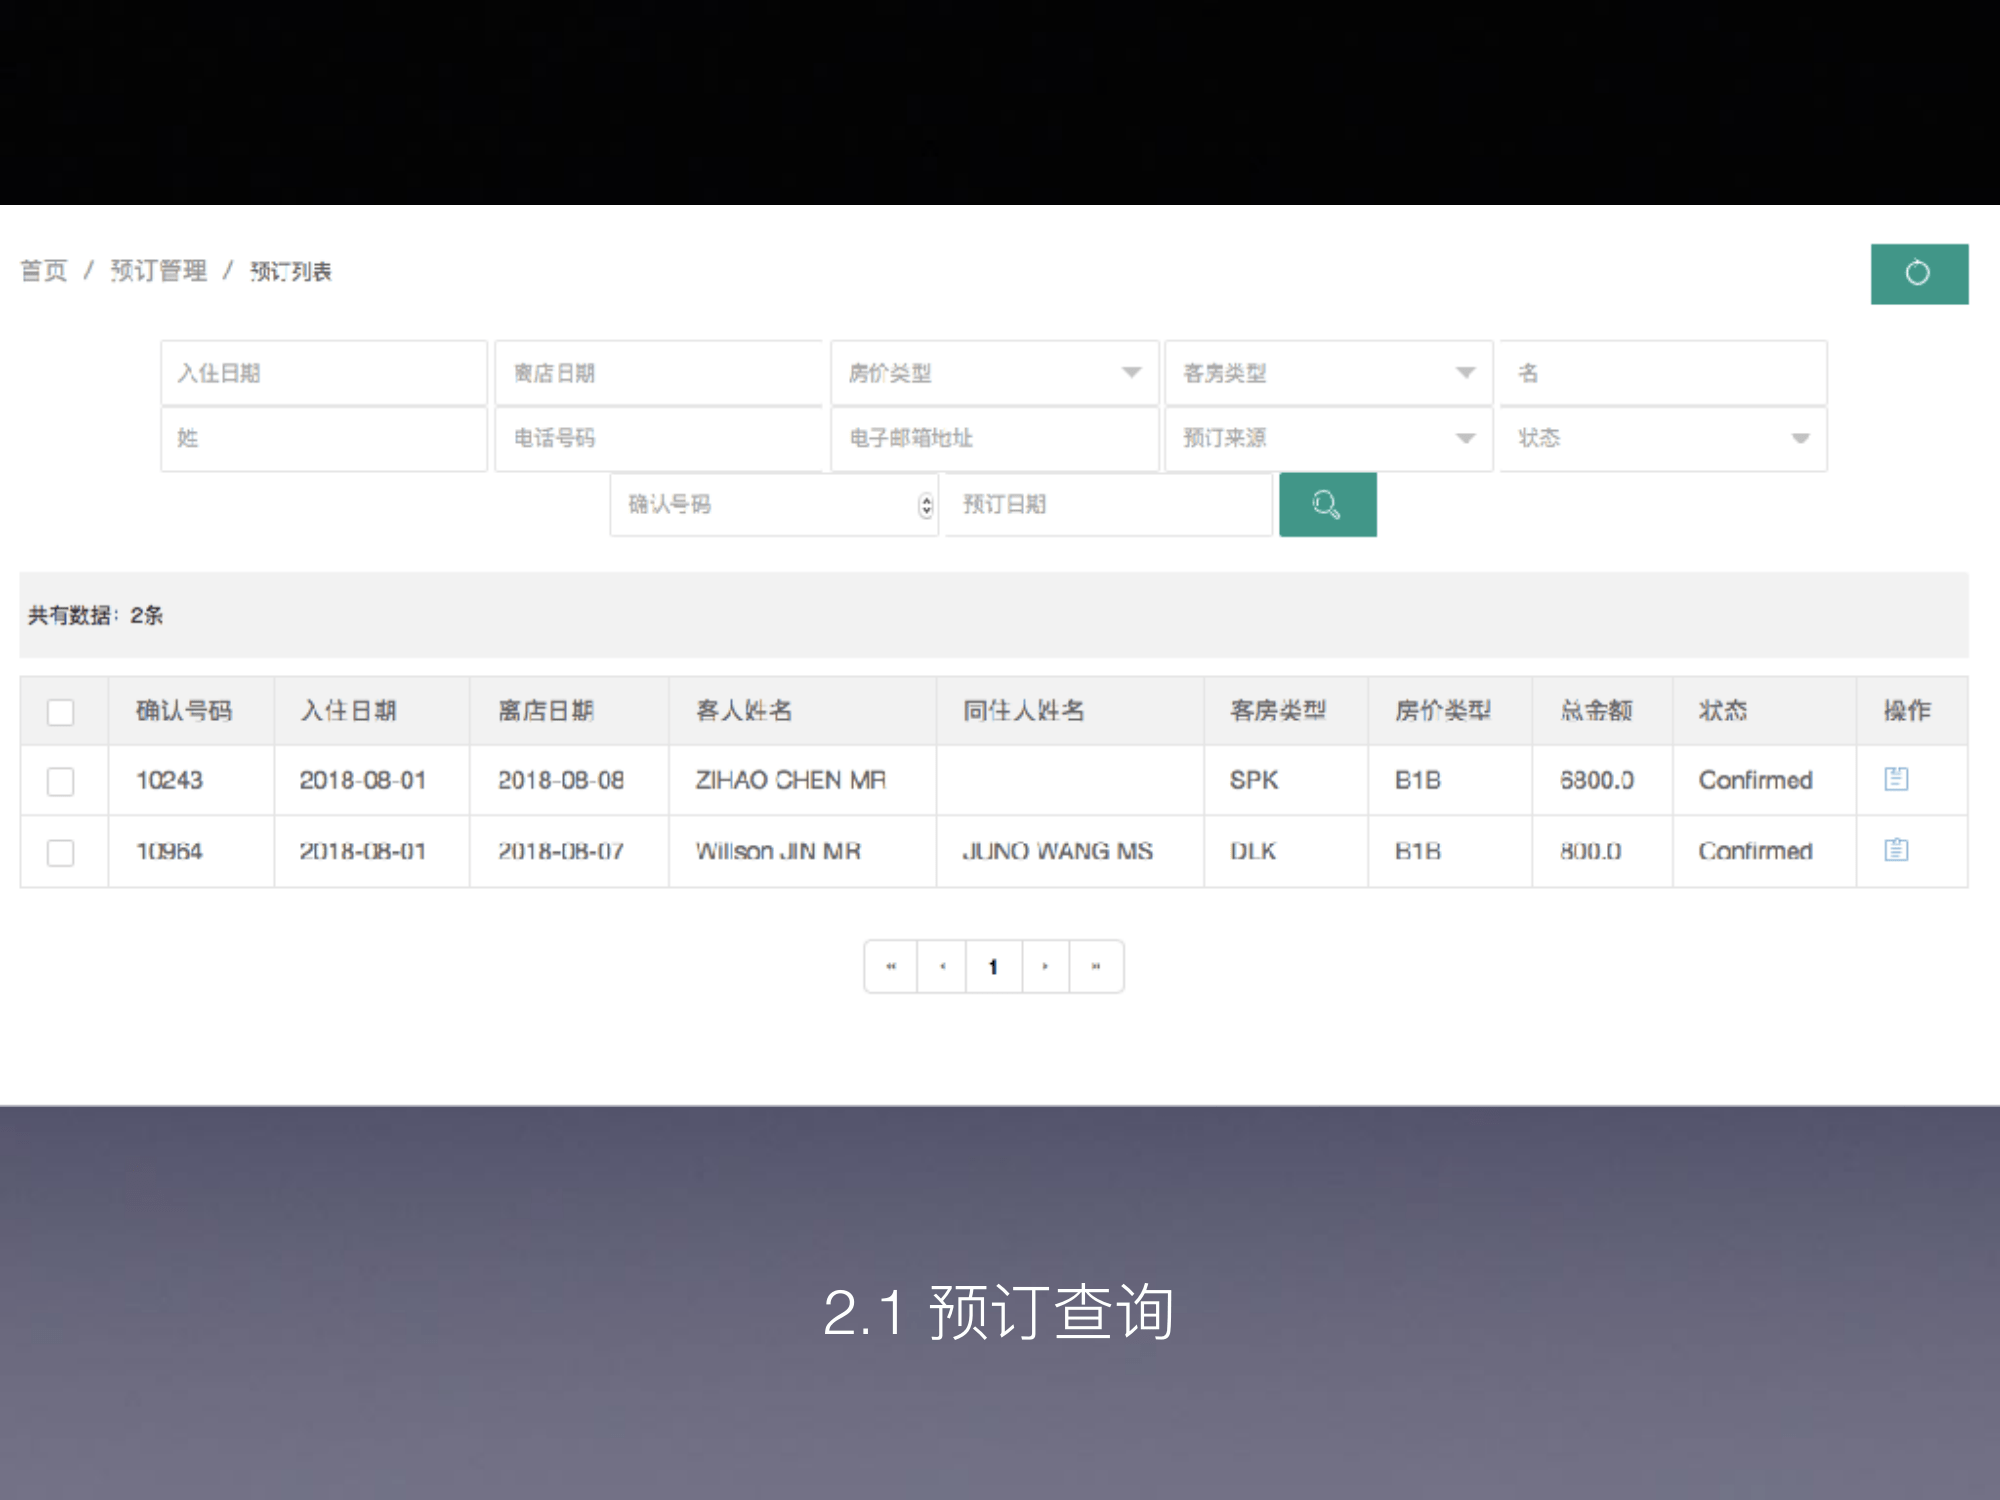Open details icon for booking 10243
This screenshot has height=1500, width=2000.
click(1895, 779)
